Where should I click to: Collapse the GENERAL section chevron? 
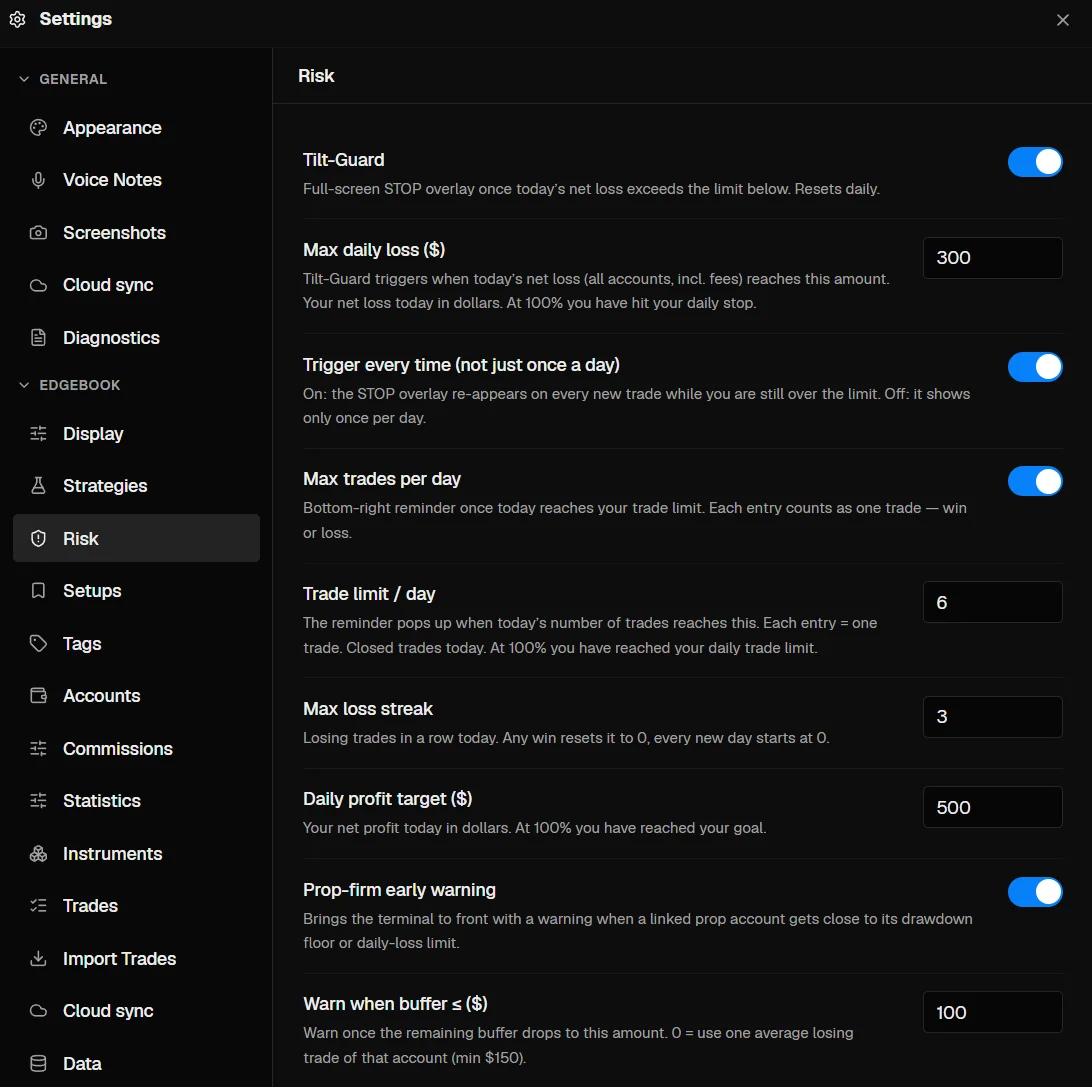pos(24,79)
